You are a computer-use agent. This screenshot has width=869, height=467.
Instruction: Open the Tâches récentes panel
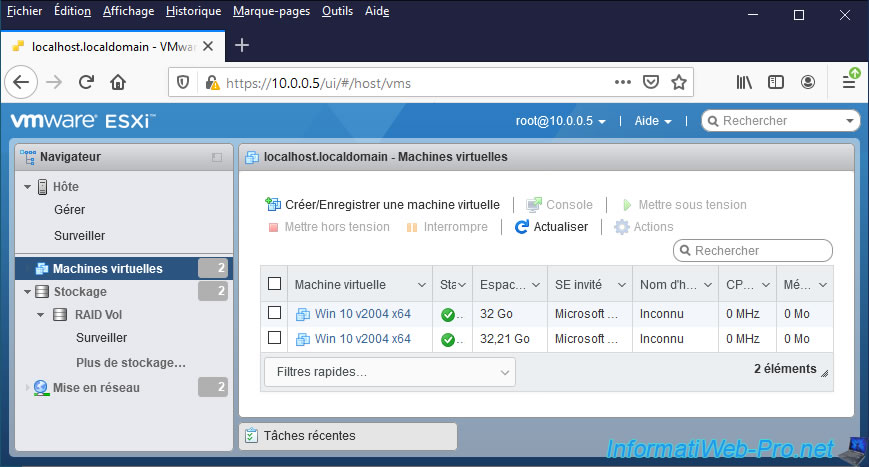tap(348, 436)
